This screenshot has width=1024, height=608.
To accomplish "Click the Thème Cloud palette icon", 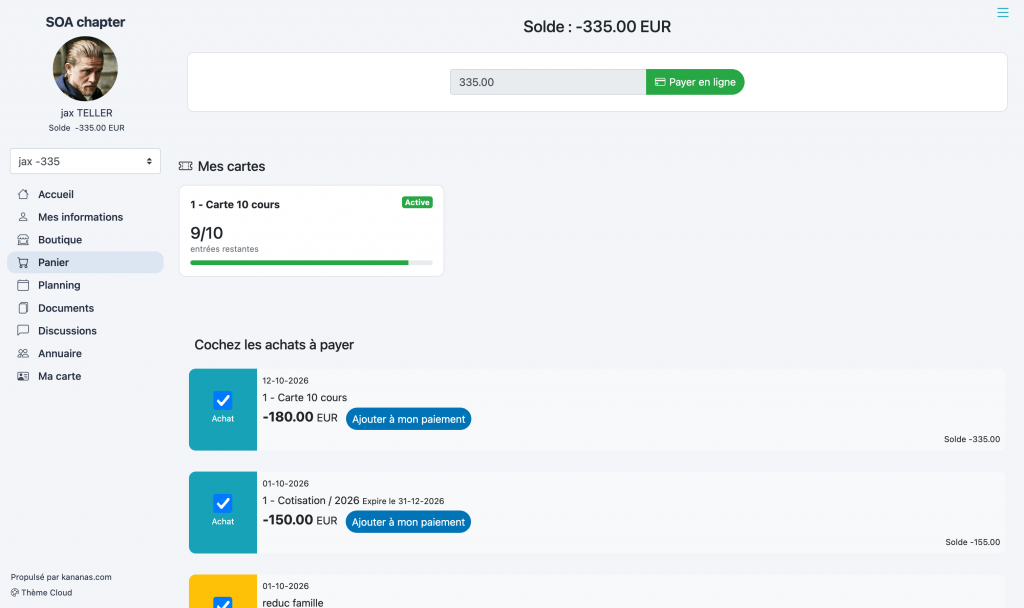I will click(14, 592).
